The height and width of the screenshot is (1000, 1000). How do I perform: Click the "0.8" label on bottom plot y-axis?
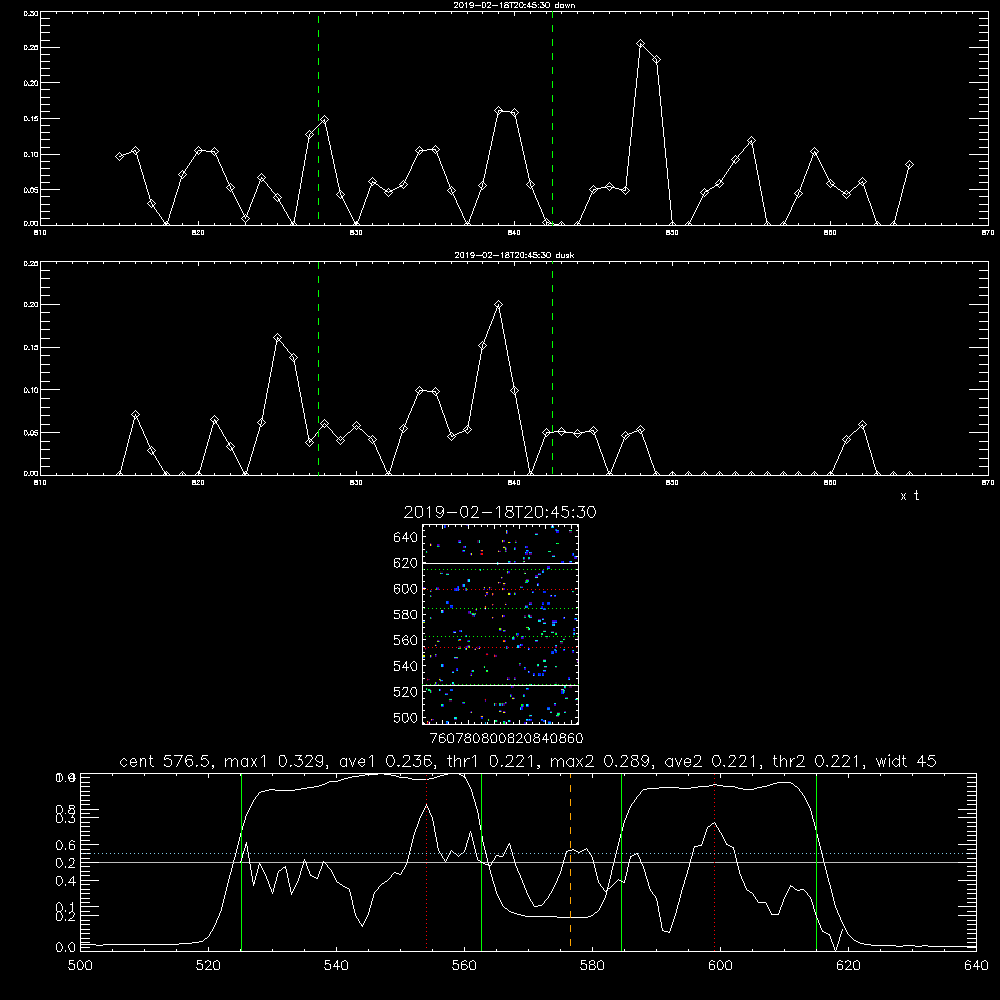pos(65,810)
